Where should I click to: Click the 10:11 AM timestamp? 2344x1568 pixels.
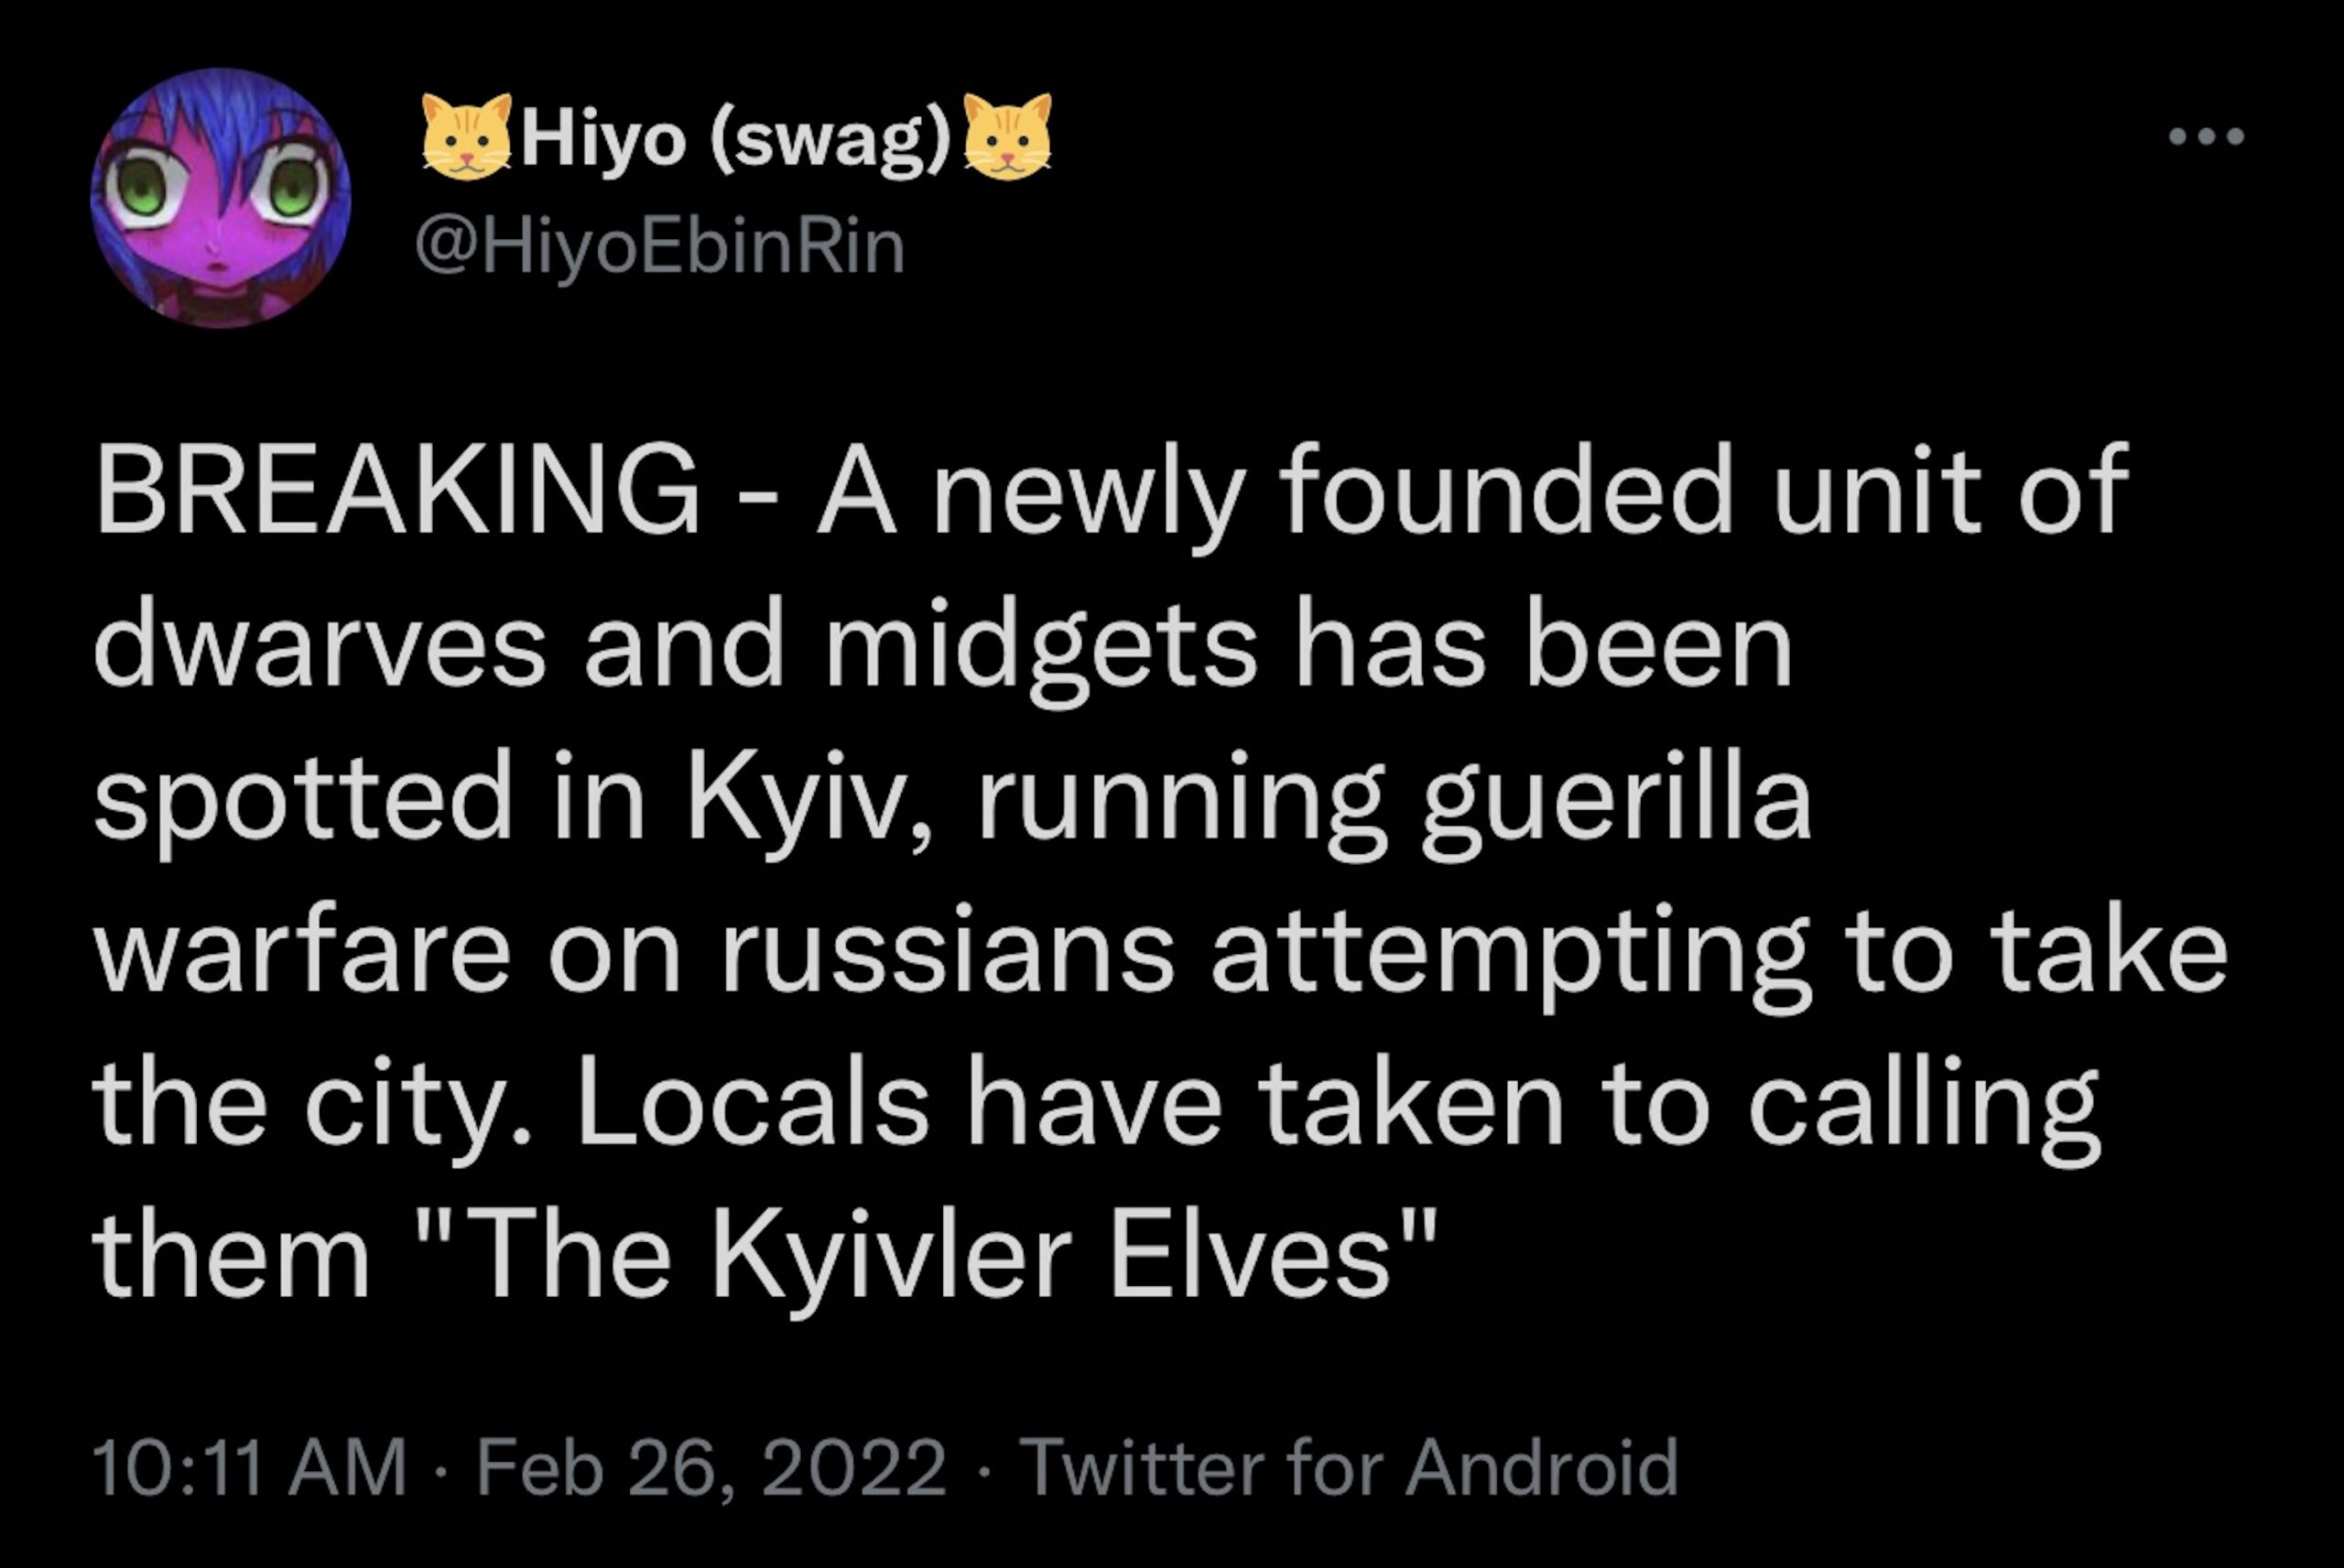click(x=250, y=1468)
